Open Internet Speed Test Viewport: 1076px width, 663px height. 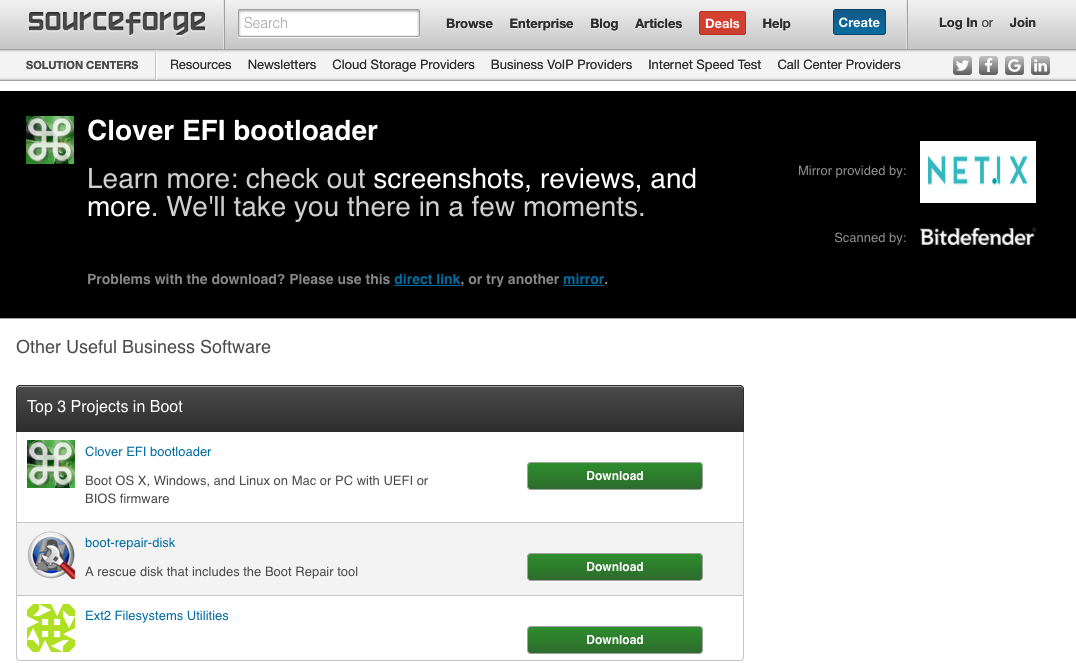[x=704, y=65]
